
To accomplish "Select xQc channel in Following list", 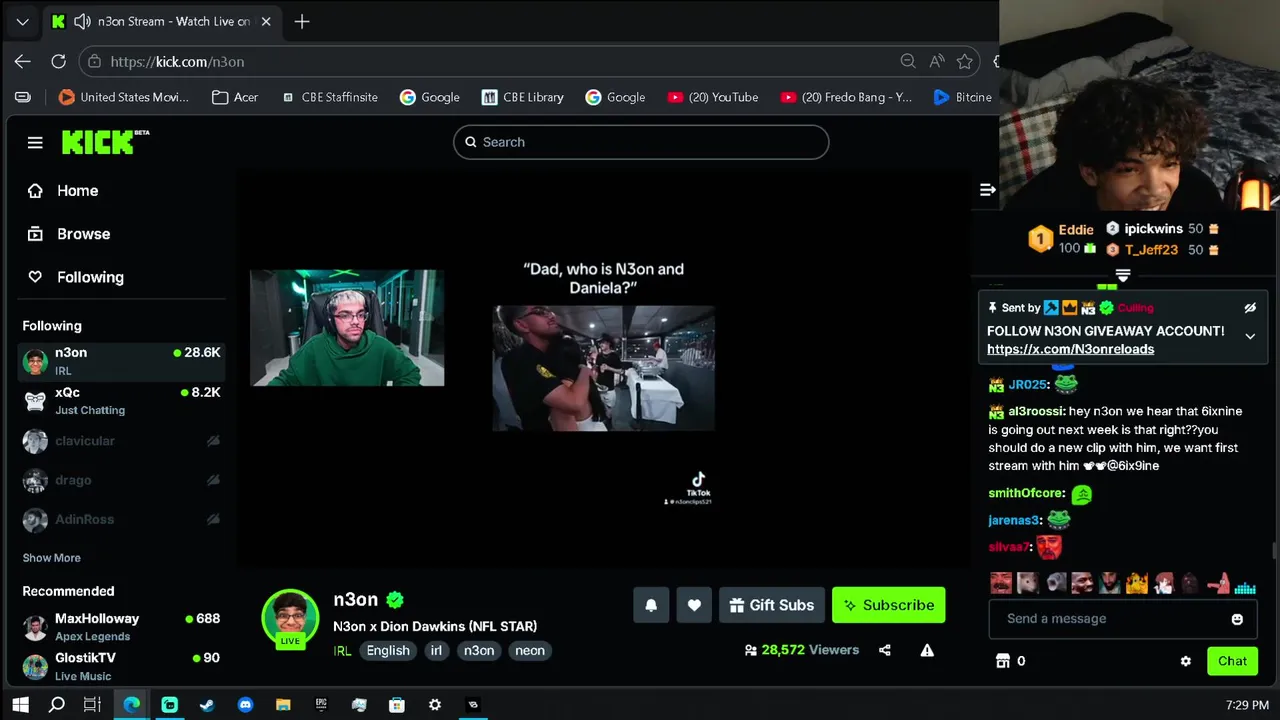I will pyautogui.click(x=121, y=401).
